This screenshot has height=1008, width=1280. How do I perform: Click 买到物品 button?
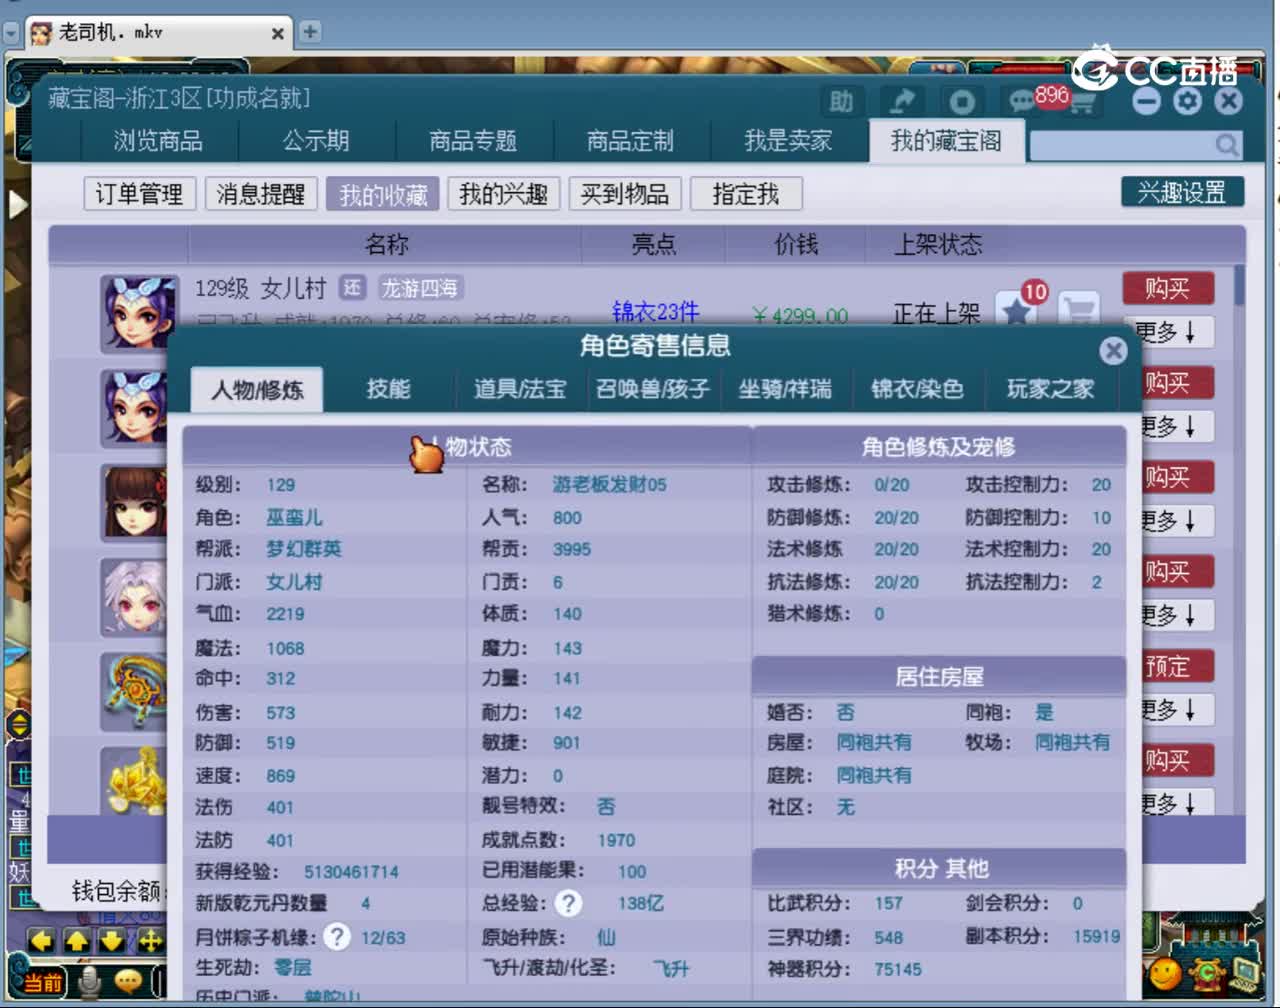coord(625,194)
